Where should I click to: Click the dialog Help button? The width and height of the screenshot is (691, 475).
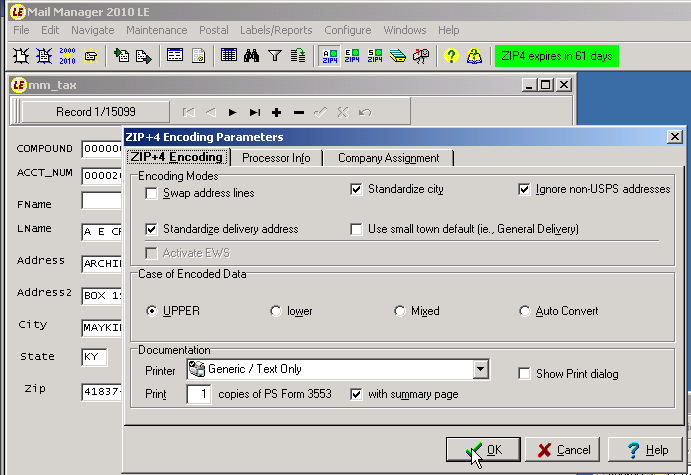tap(645, 450)
